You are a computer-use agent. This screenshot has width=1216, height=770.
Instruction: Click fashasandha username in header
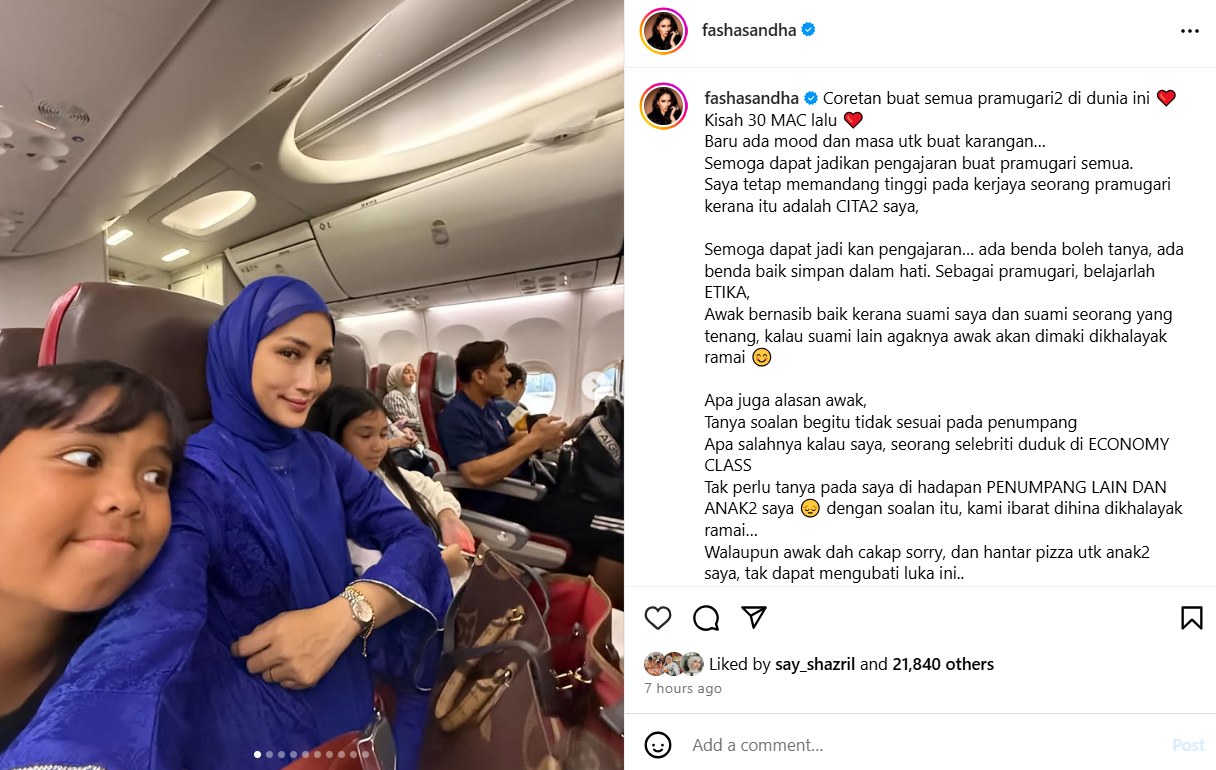pyautogui.click(x=749, y=30)
